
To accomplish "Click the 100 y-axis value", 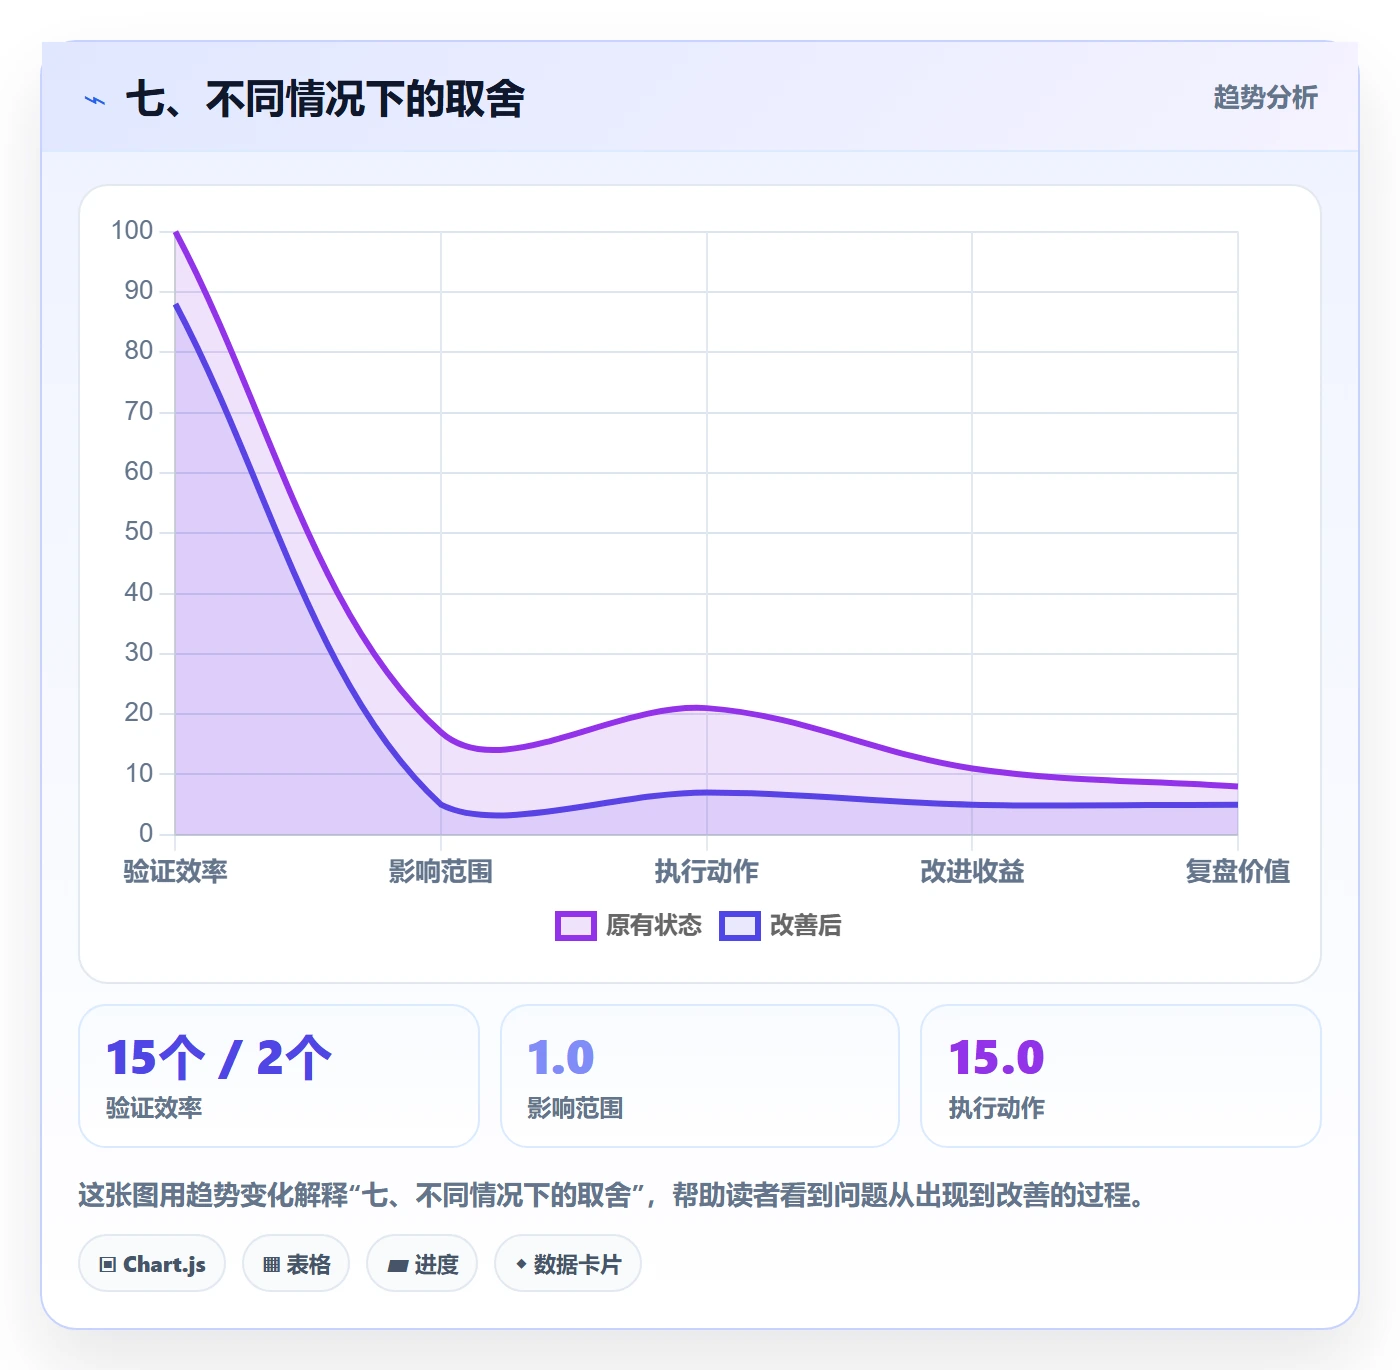I will click(132, 231).
